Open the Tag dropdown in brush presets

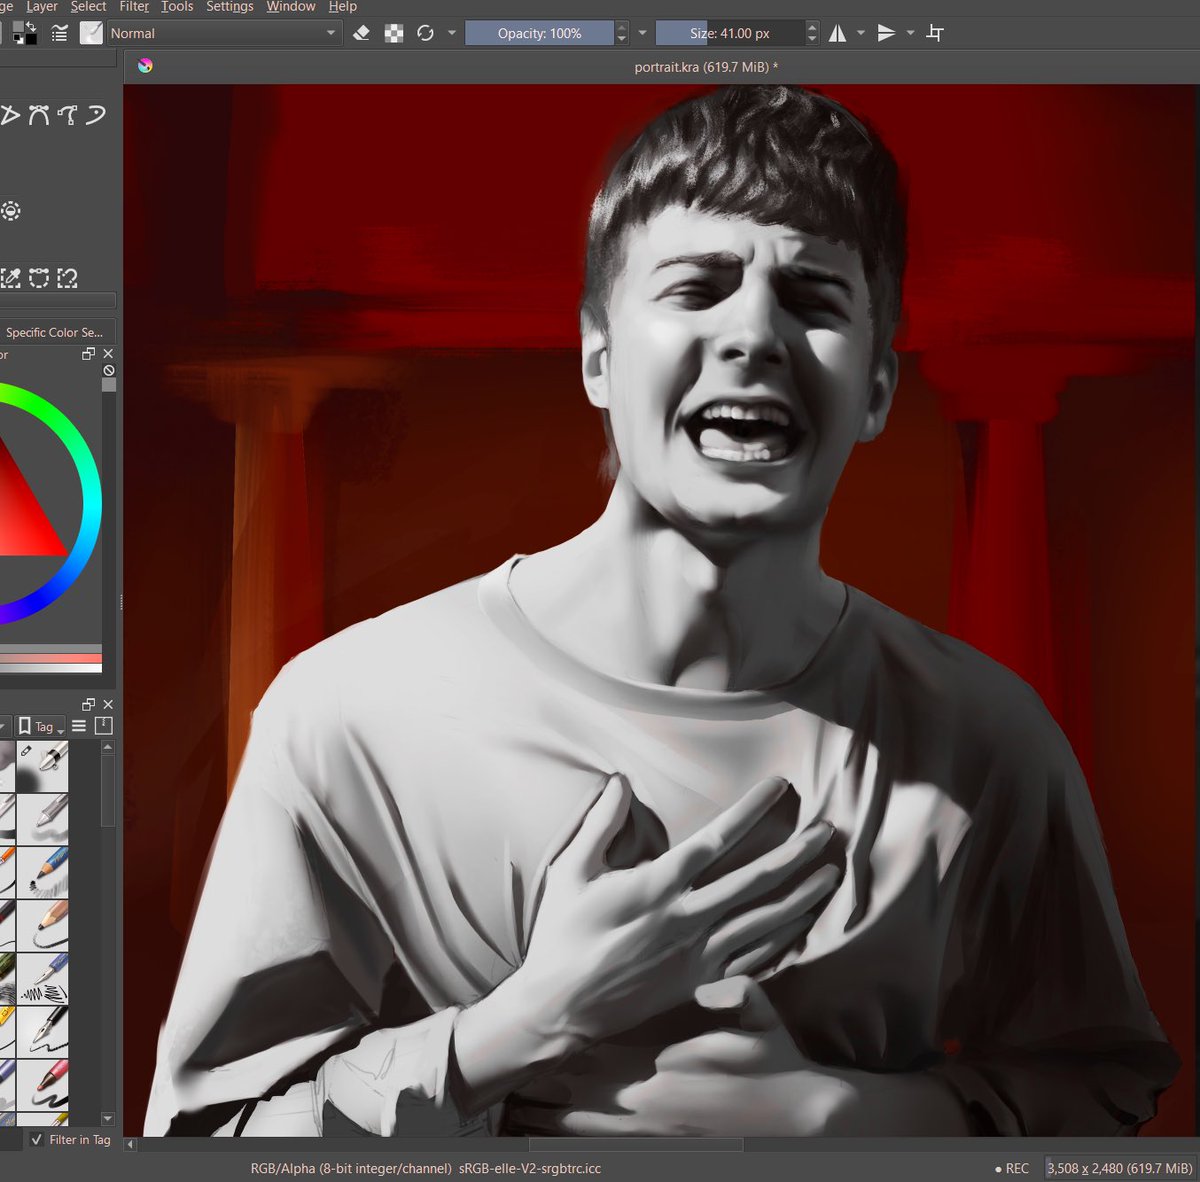pos(41,726)
